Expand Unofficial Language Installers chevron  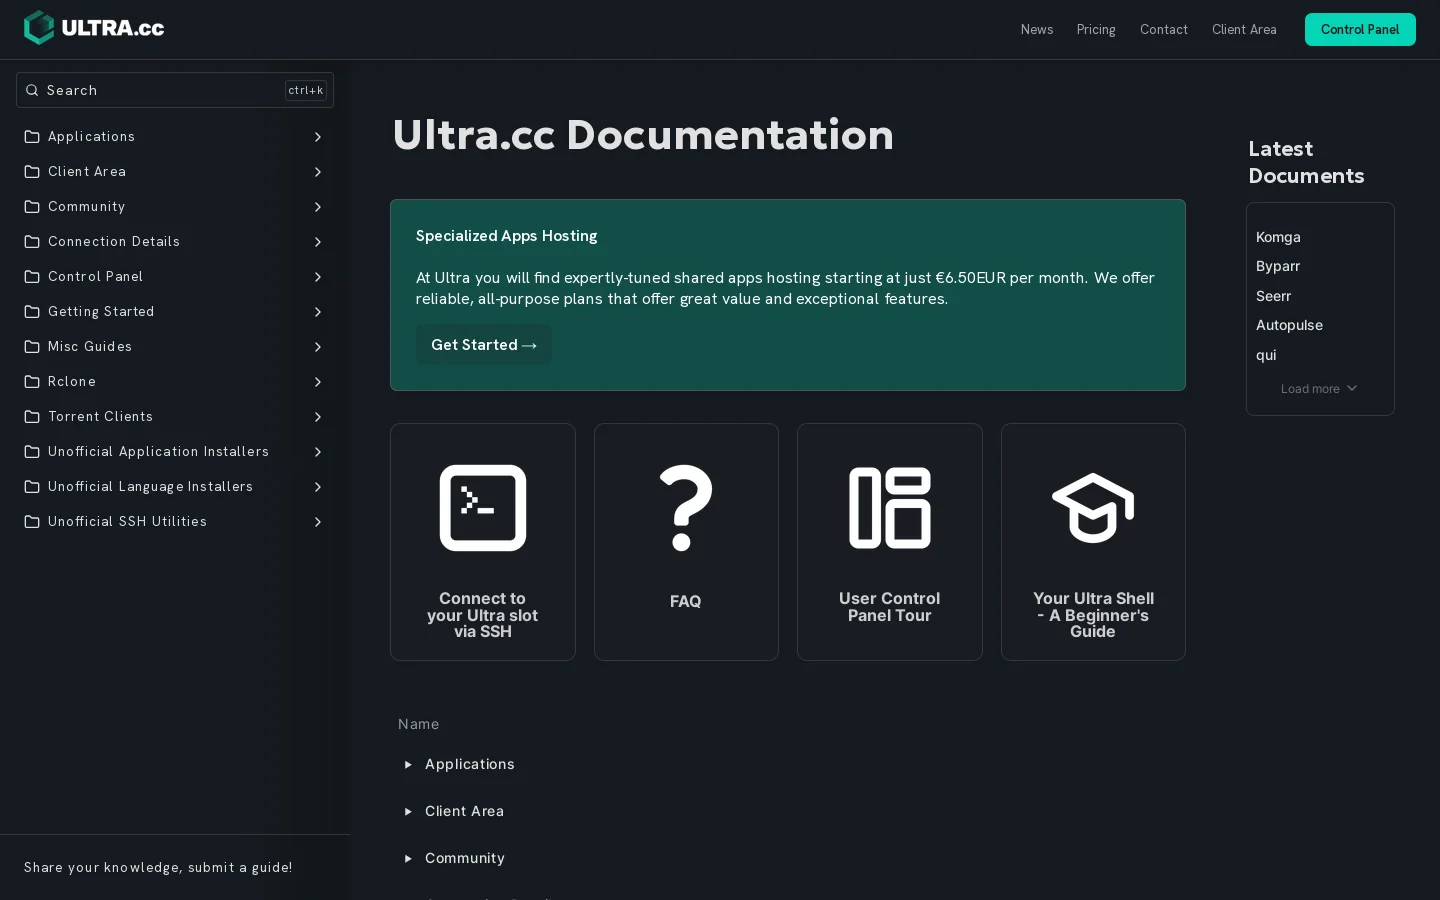[x=318, y=487]
